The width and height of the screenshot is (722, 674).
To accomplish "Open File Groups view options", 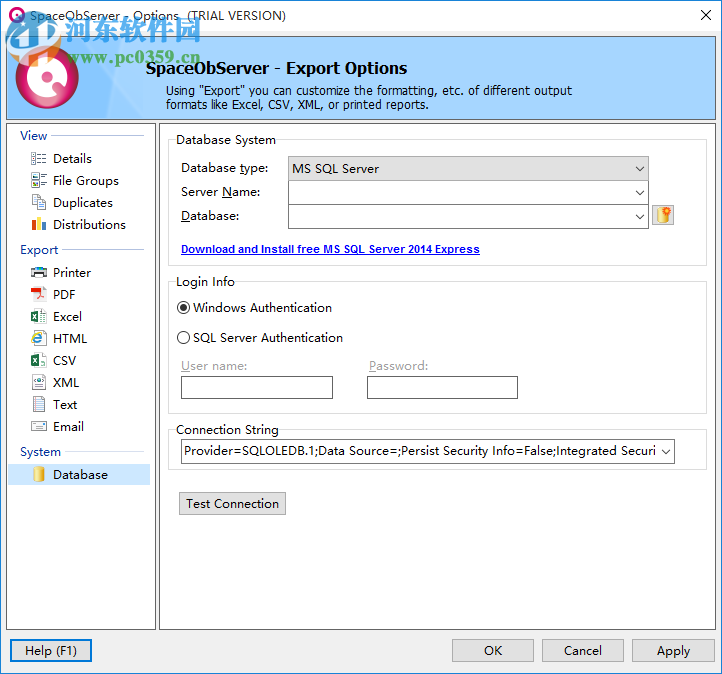I will coord(86,181).
